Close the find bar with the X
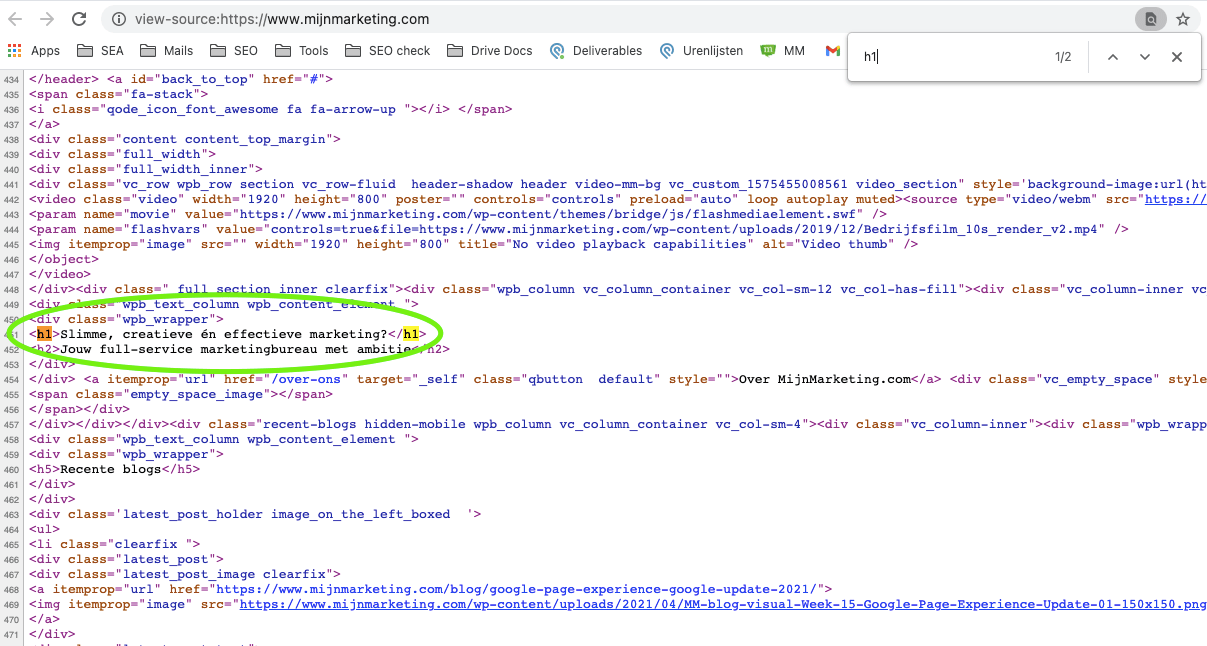1207x646 pixels. [x=1177, y=57]
